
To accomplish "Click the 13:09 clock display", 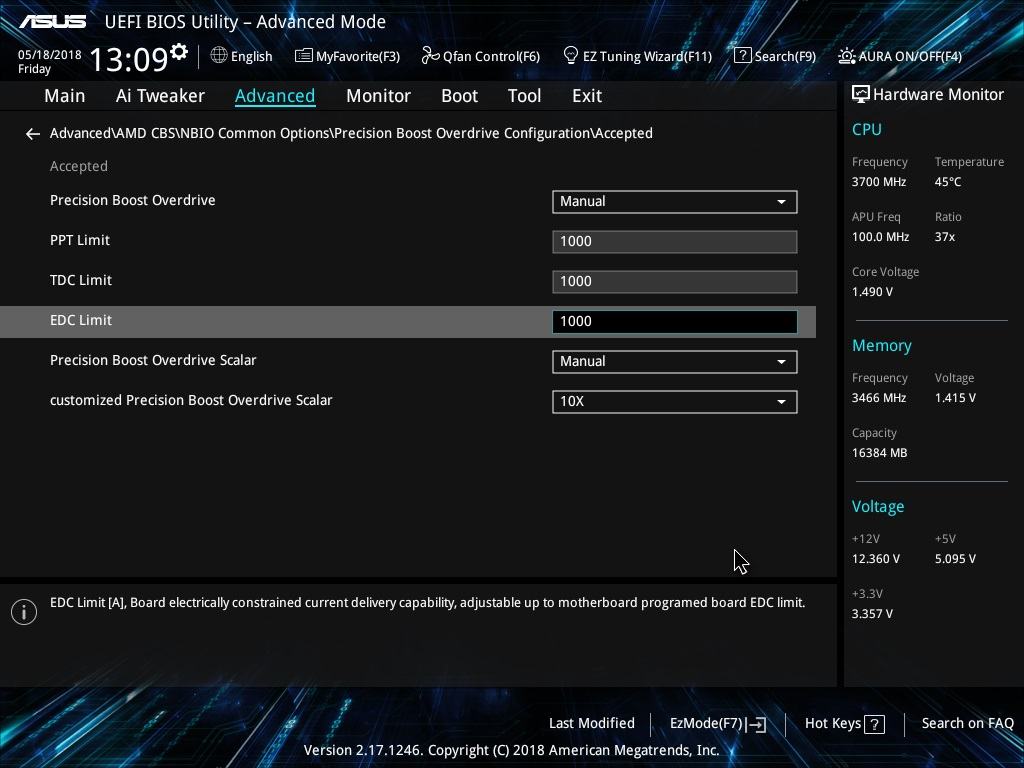I will click(128, 59).
